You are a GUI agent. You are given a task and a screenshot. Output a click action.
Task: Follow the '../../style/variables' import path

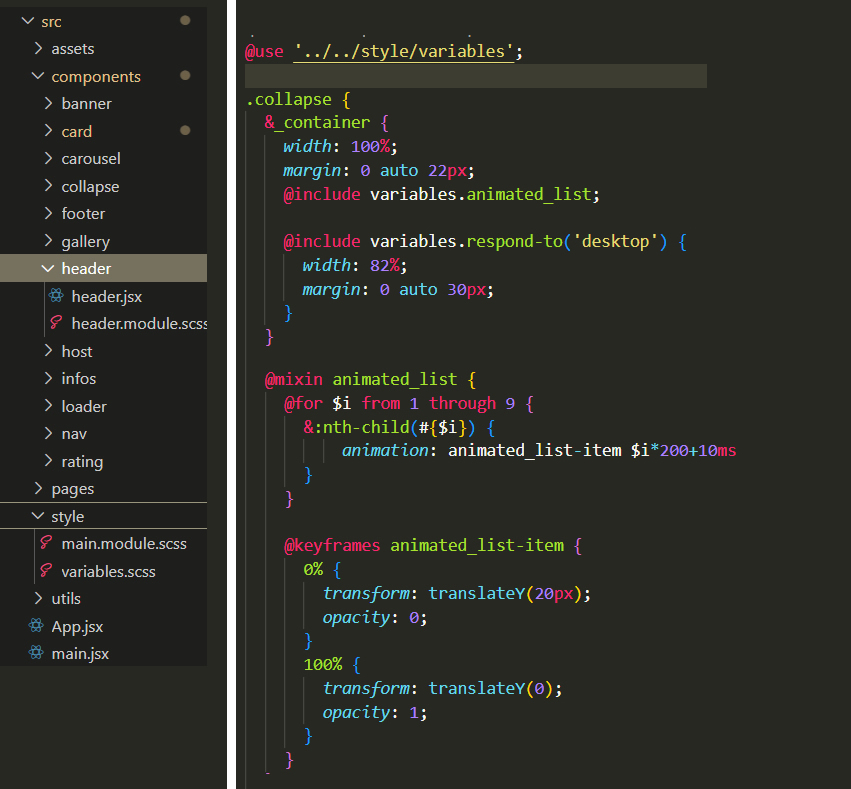pyautogui.click(x=404, y=51)
